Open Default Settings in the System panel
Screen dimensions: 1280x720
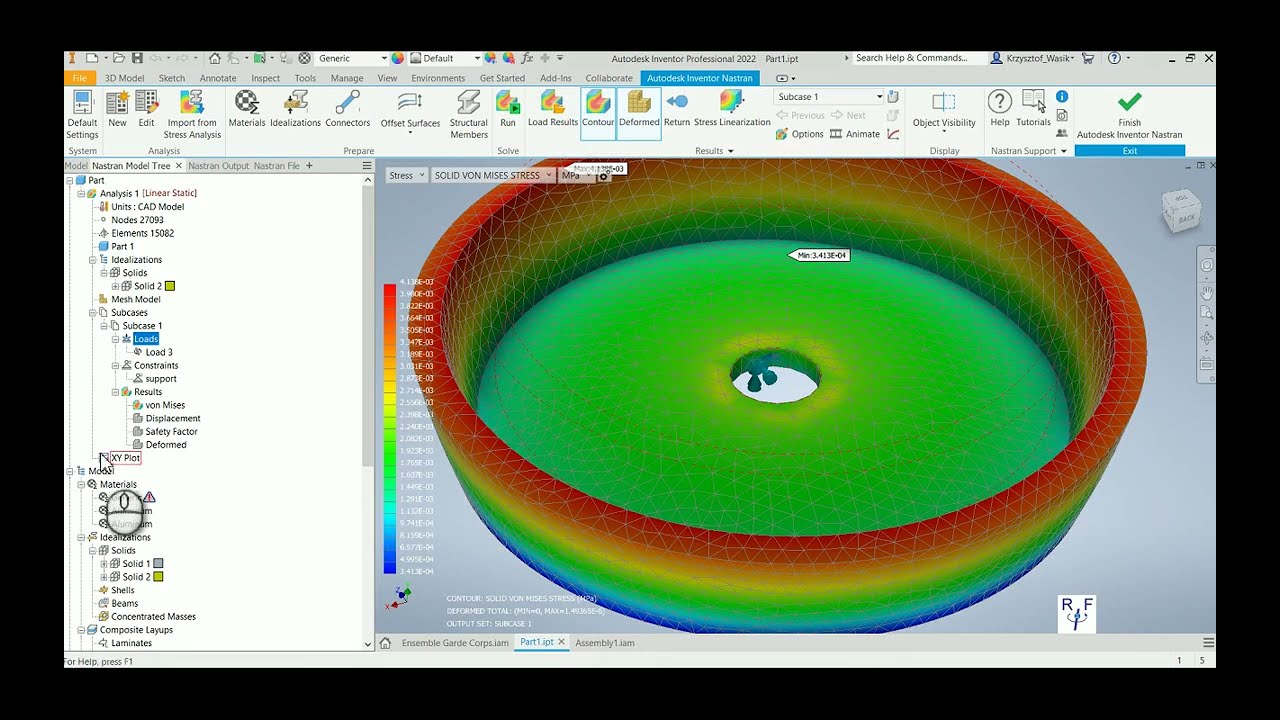pos(82,115)
